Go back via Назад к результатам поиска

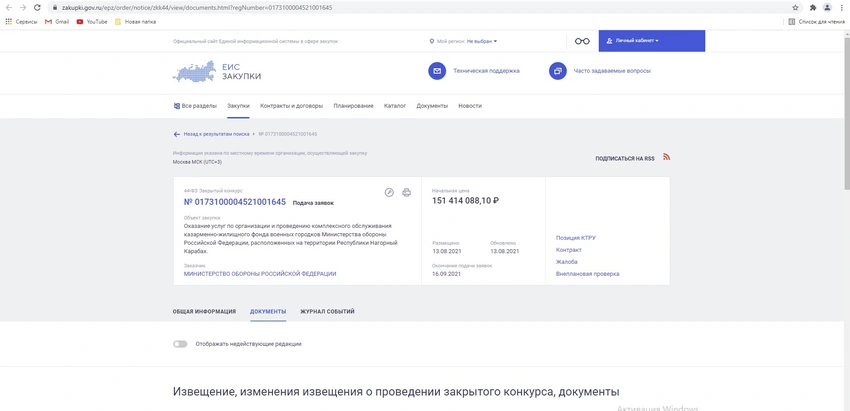(x=212, y=134)
